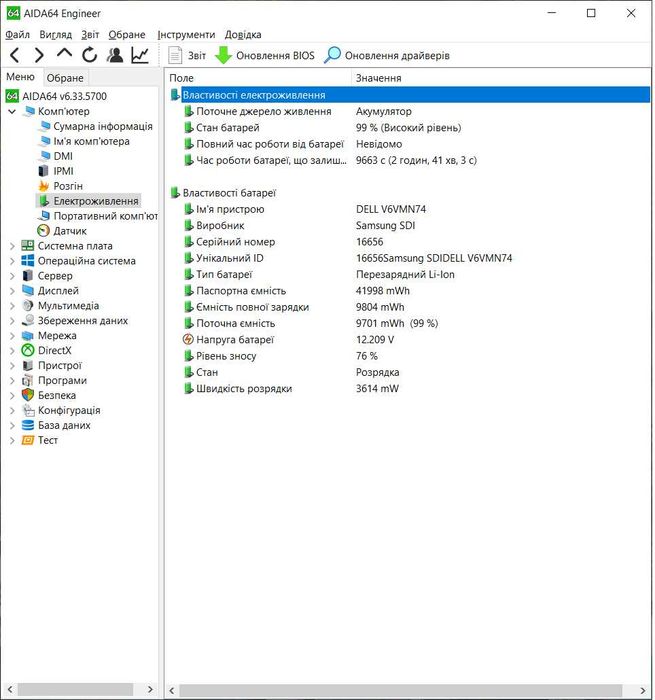
Task: Expand the Безпека node
Action: coord(12,396)
